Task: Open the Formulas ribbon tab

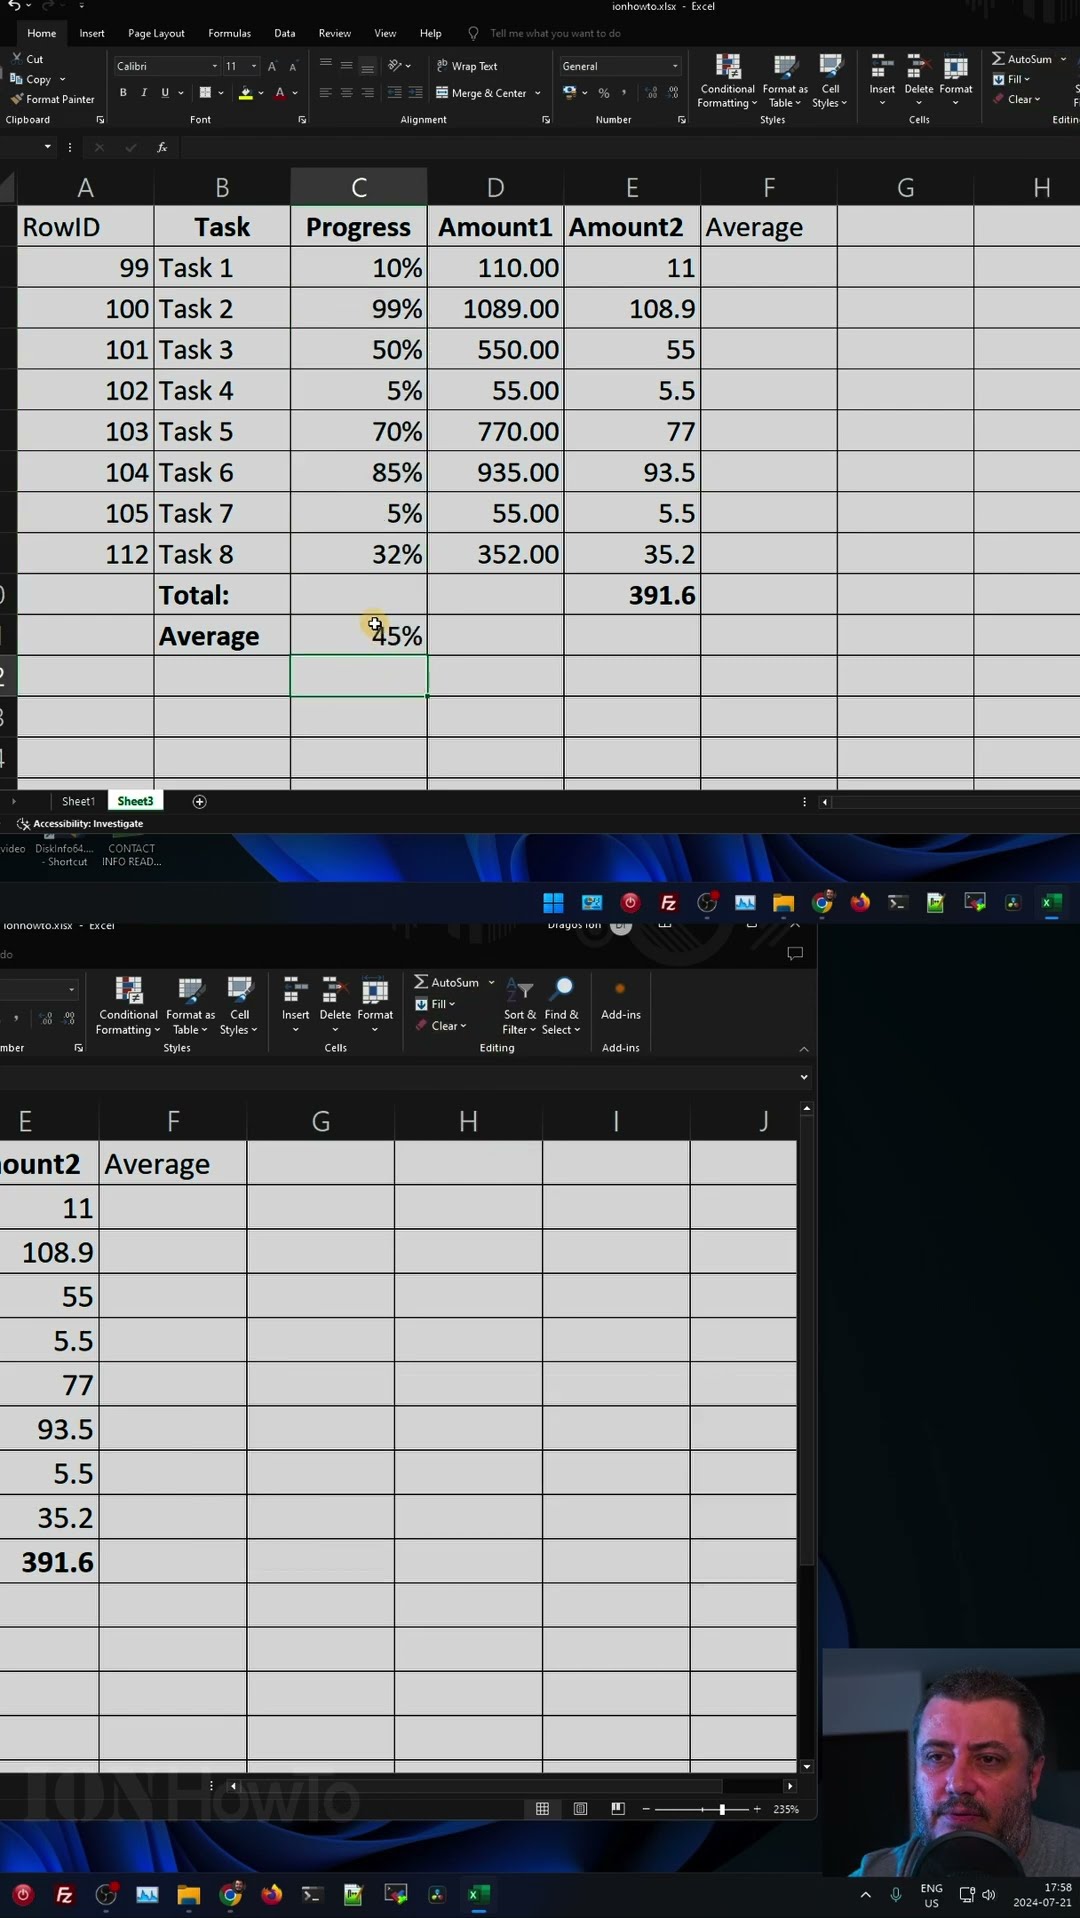Action: coord(229,33)
